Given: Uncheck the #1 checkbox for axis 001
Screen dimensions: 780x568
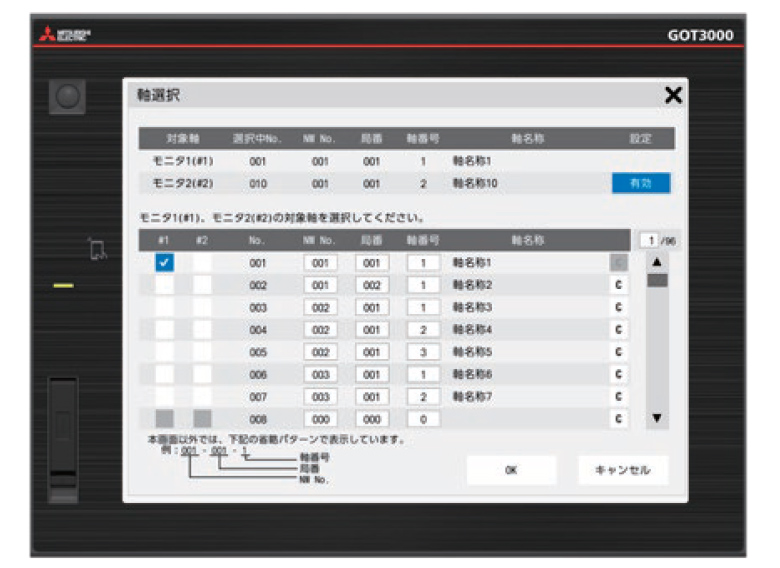Looking at the screenshot, I should pyautogui.click(x=165, y=263).
